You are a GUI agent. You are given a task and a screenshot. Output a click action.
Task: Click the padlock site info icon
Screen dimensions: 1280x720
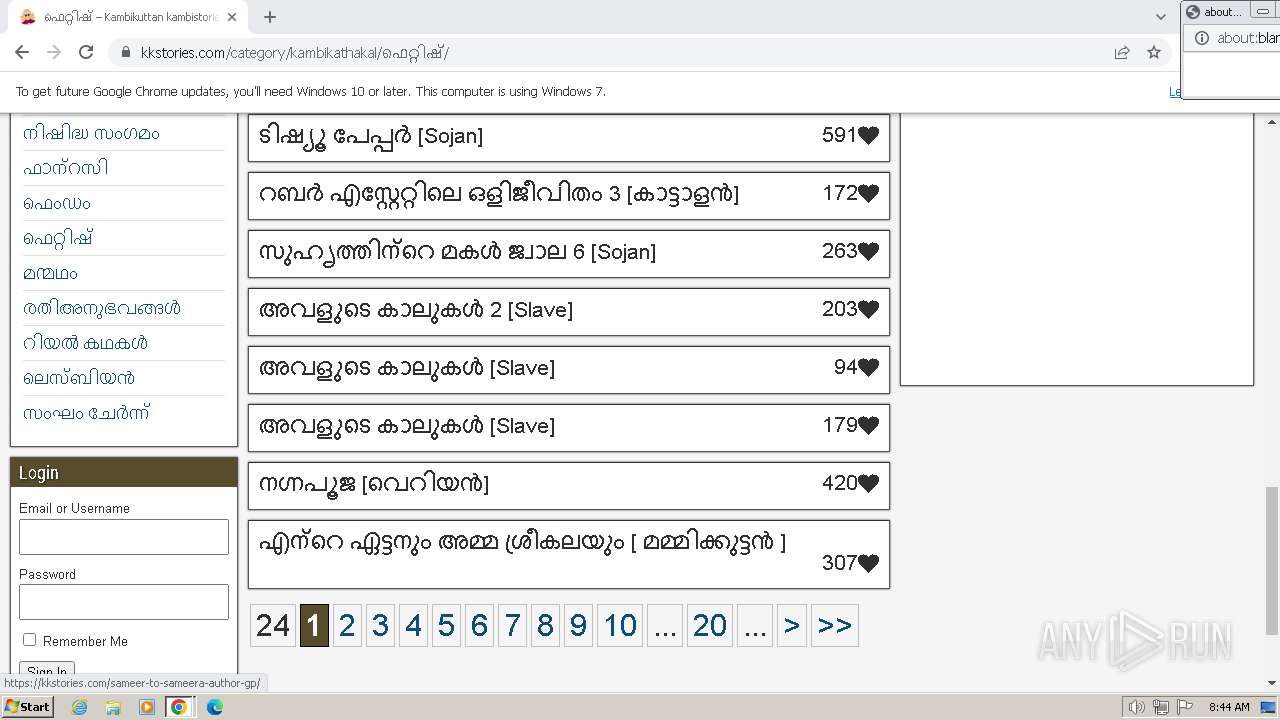126,53
